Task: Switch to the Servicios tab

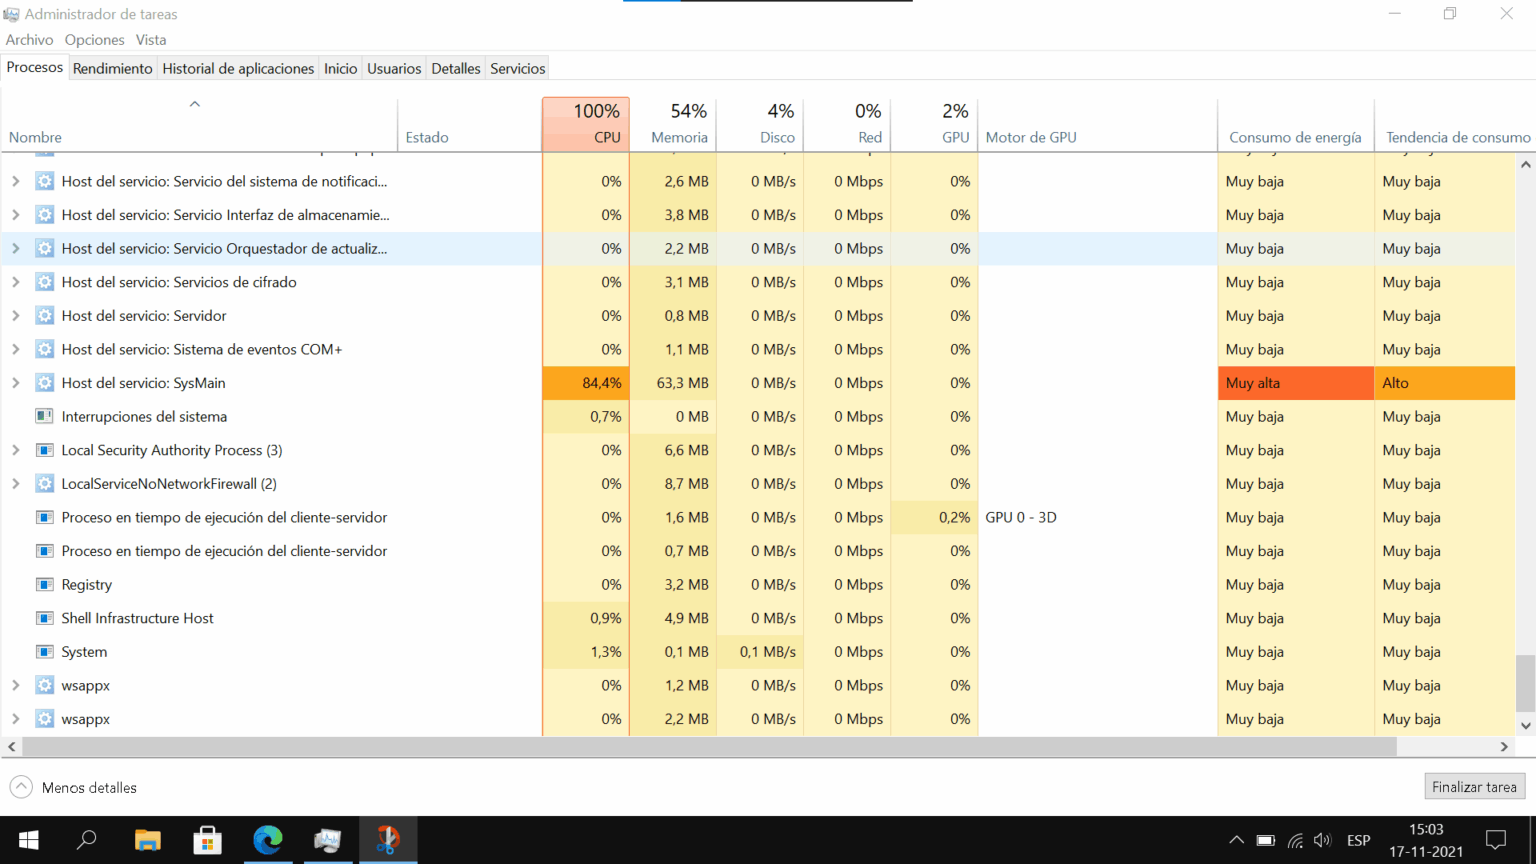Action: pyautogui.click(x=517, y=68)
